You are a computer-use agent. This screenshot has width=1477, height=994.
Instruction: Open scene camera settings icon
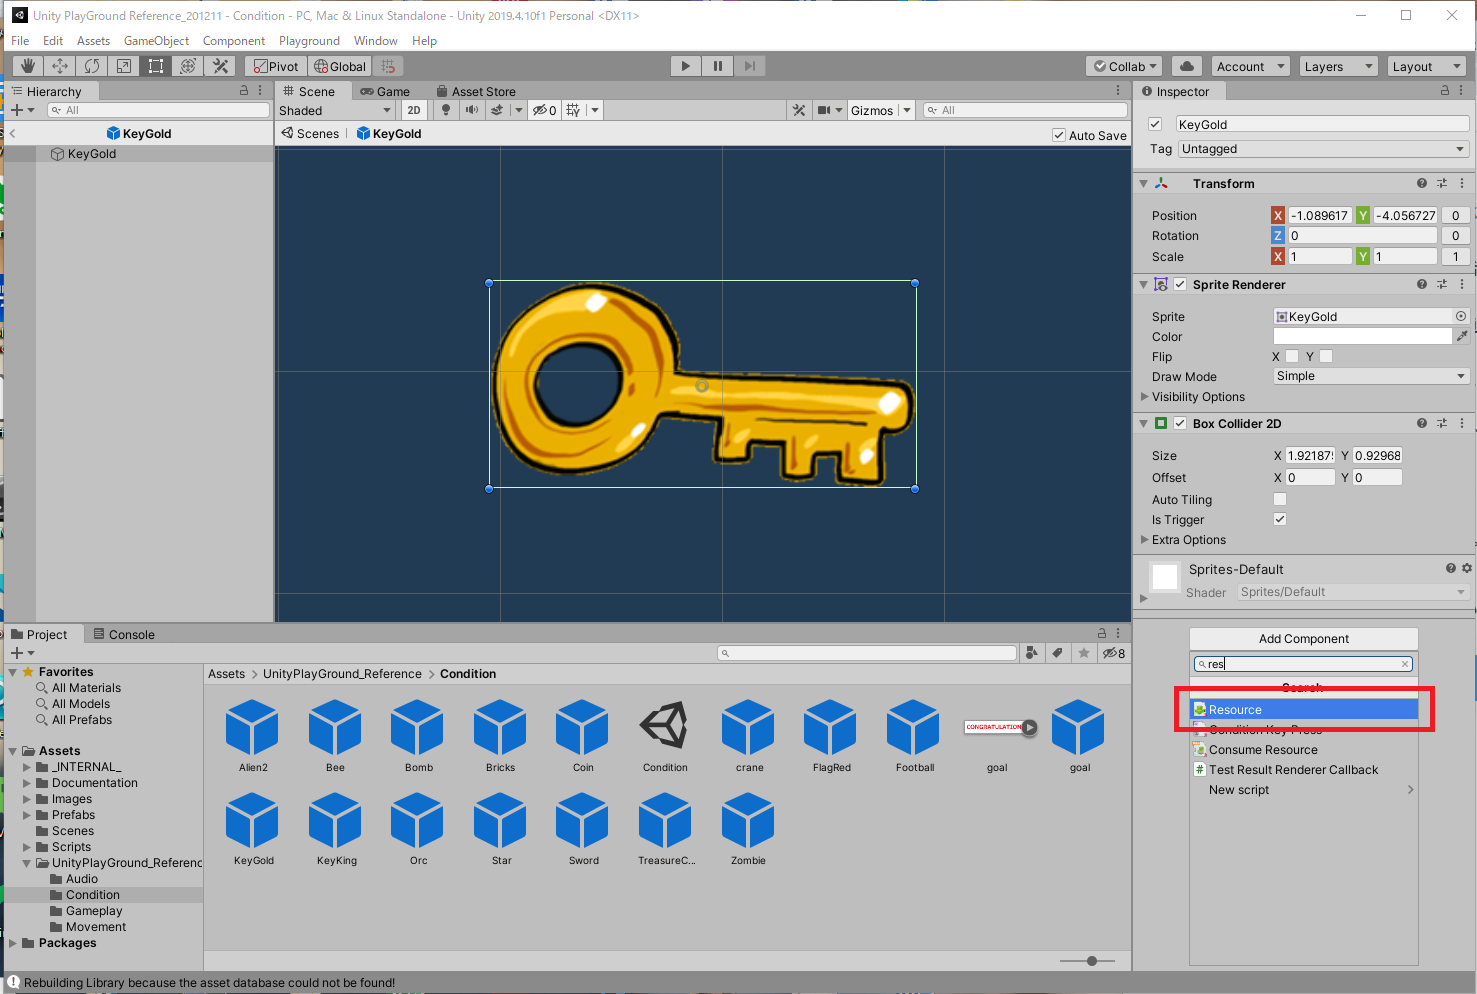click(825, 110)
